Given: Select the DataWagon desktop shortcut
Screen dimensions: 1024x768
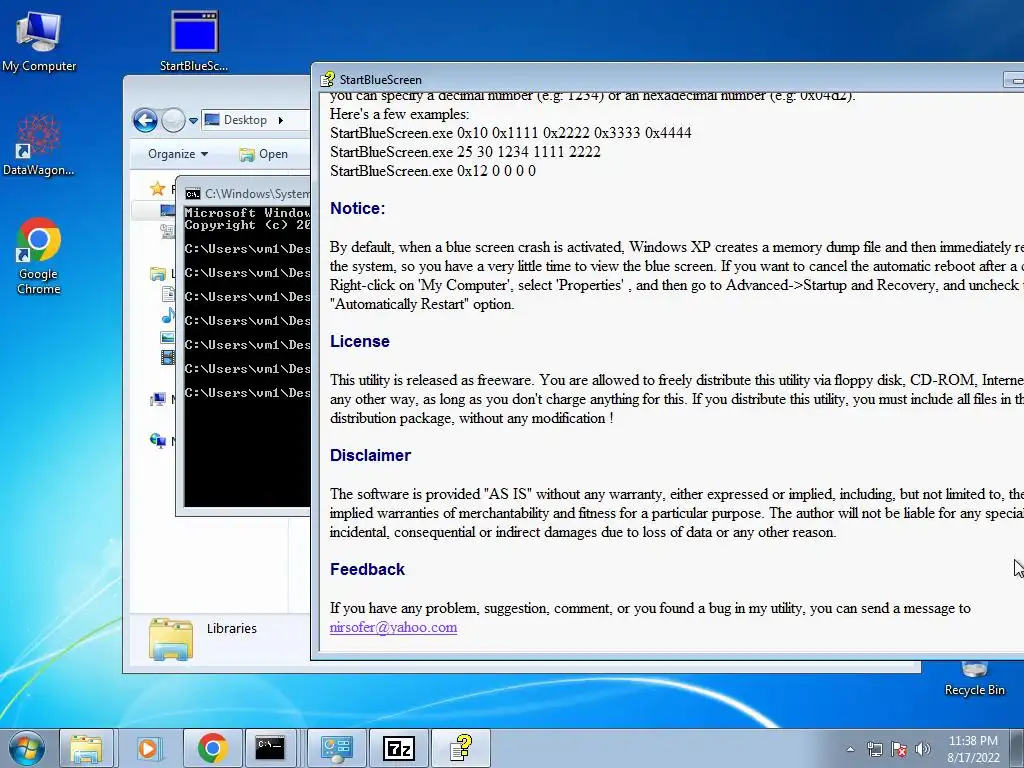Looking at the screenshot, I should [39, 145].
